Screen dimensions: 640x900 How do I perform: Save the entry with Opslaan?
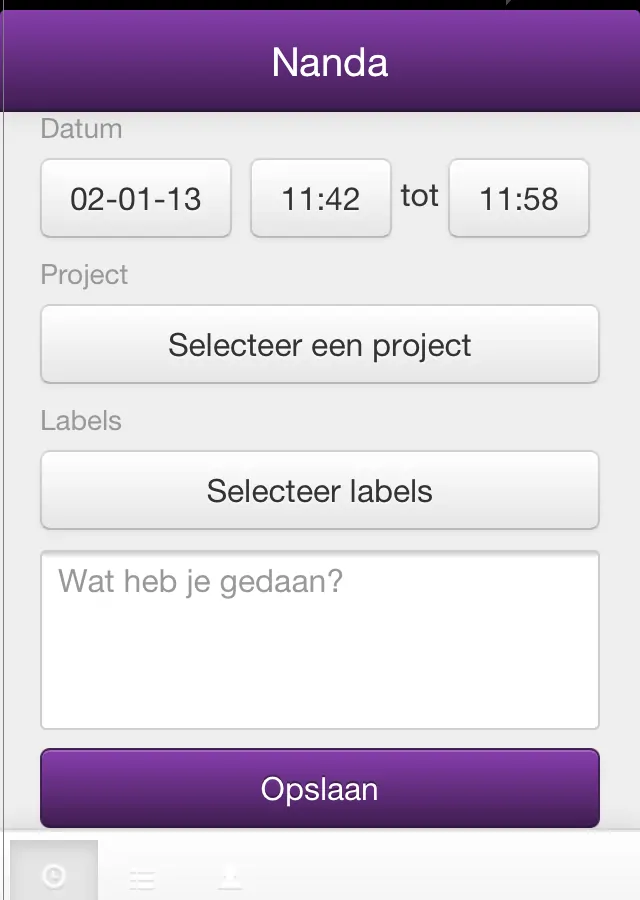click(x=320, y=788)
